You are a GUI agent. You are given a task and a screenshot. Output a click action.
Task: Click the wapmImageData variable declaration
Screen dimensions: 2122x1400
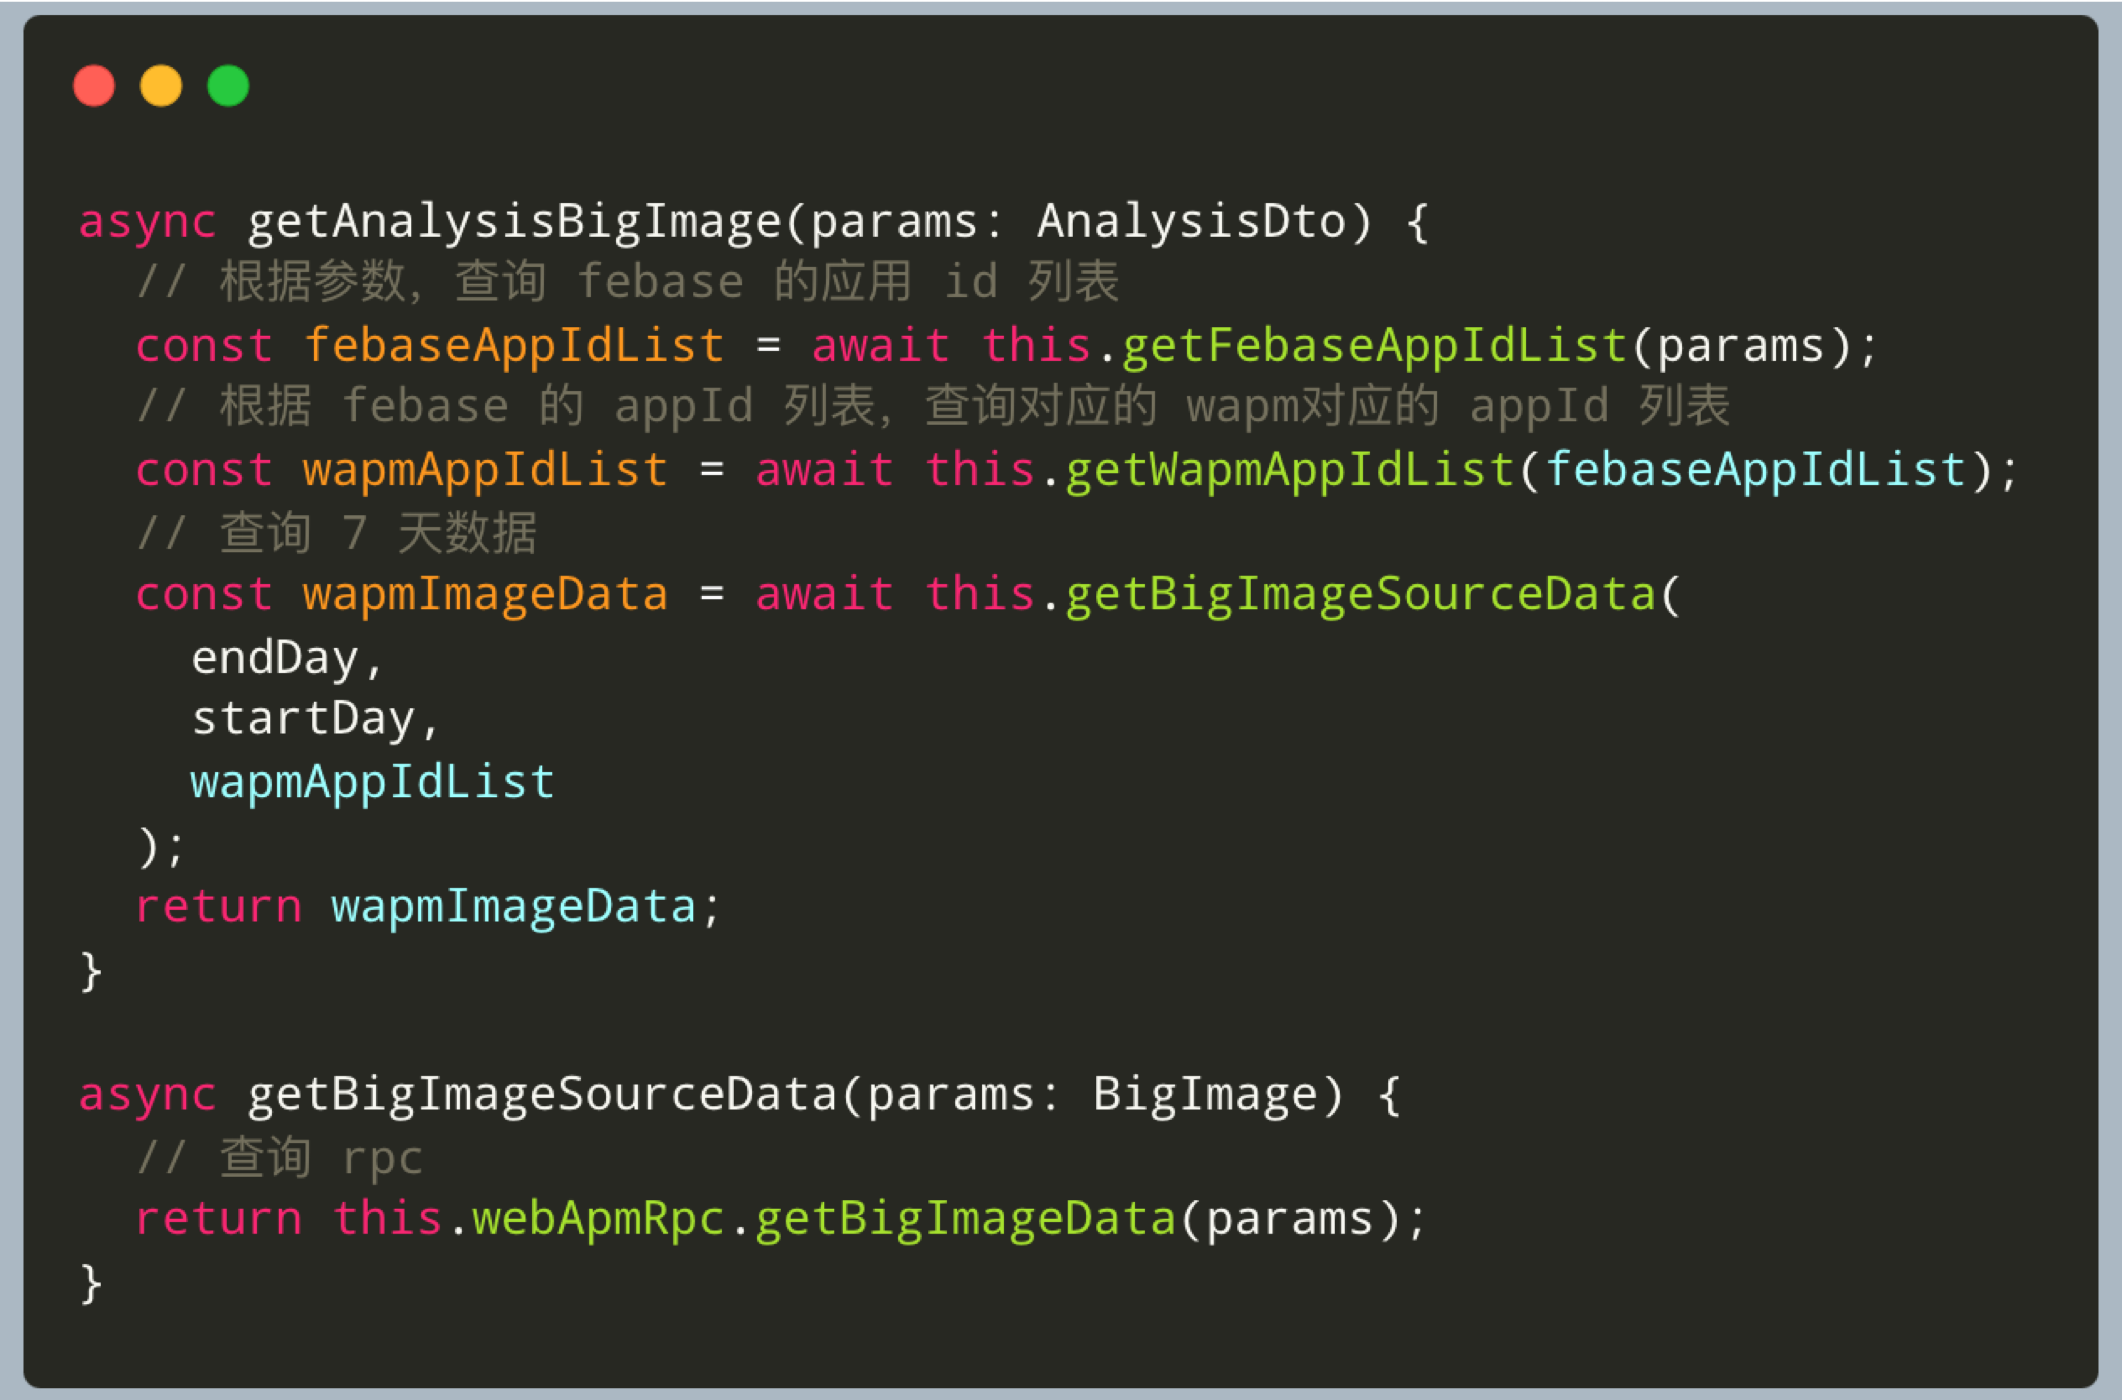click(486, 595)
